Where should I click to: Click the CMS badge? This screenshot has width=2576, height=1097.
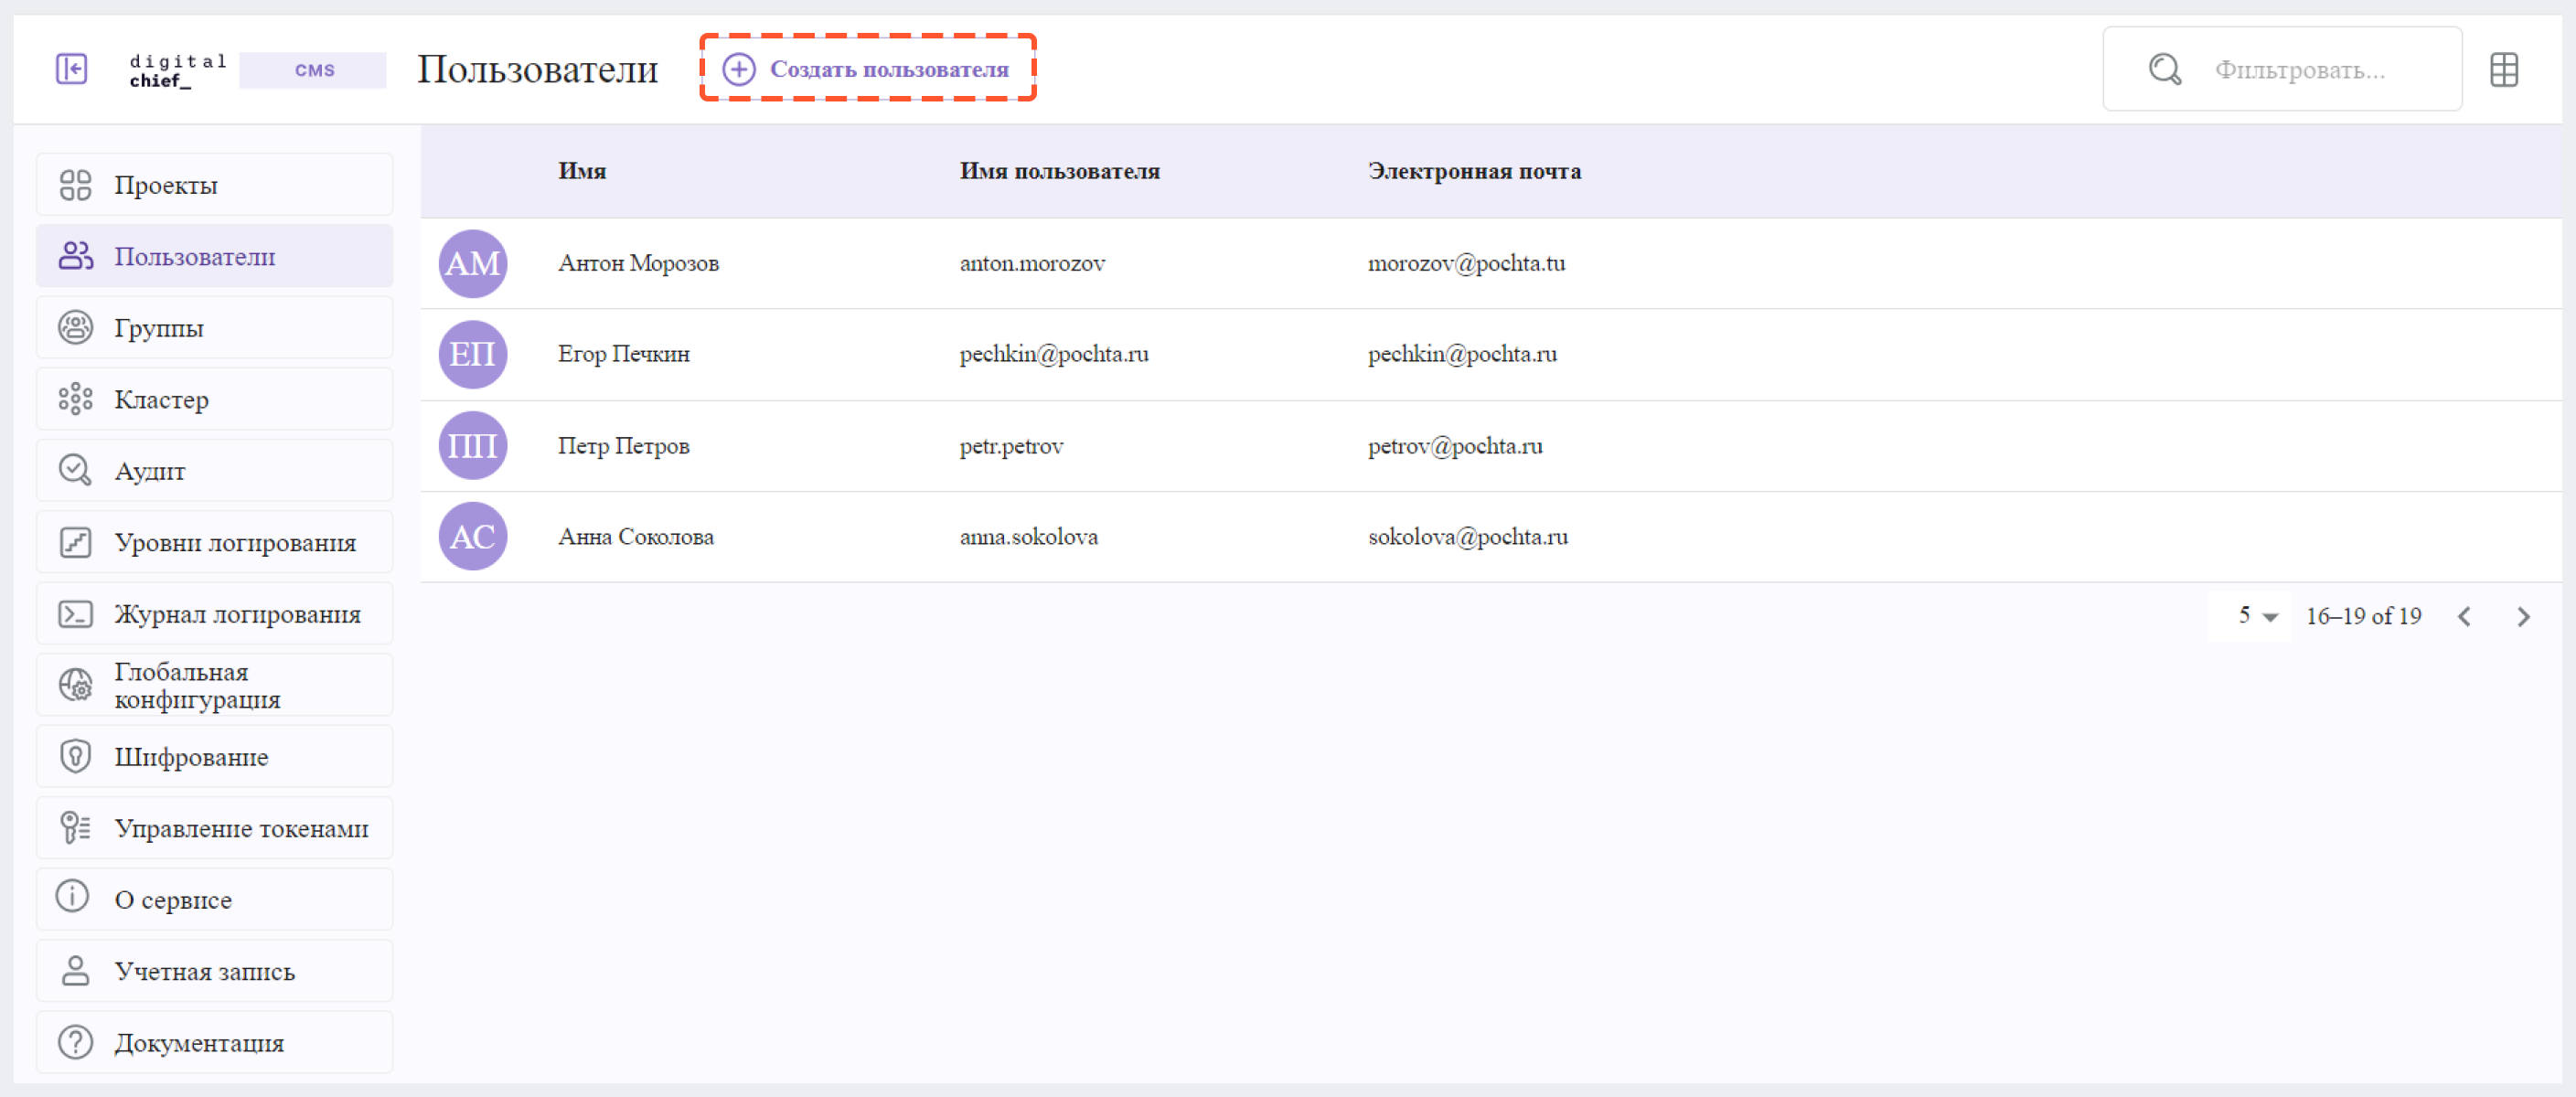(313, 70)
